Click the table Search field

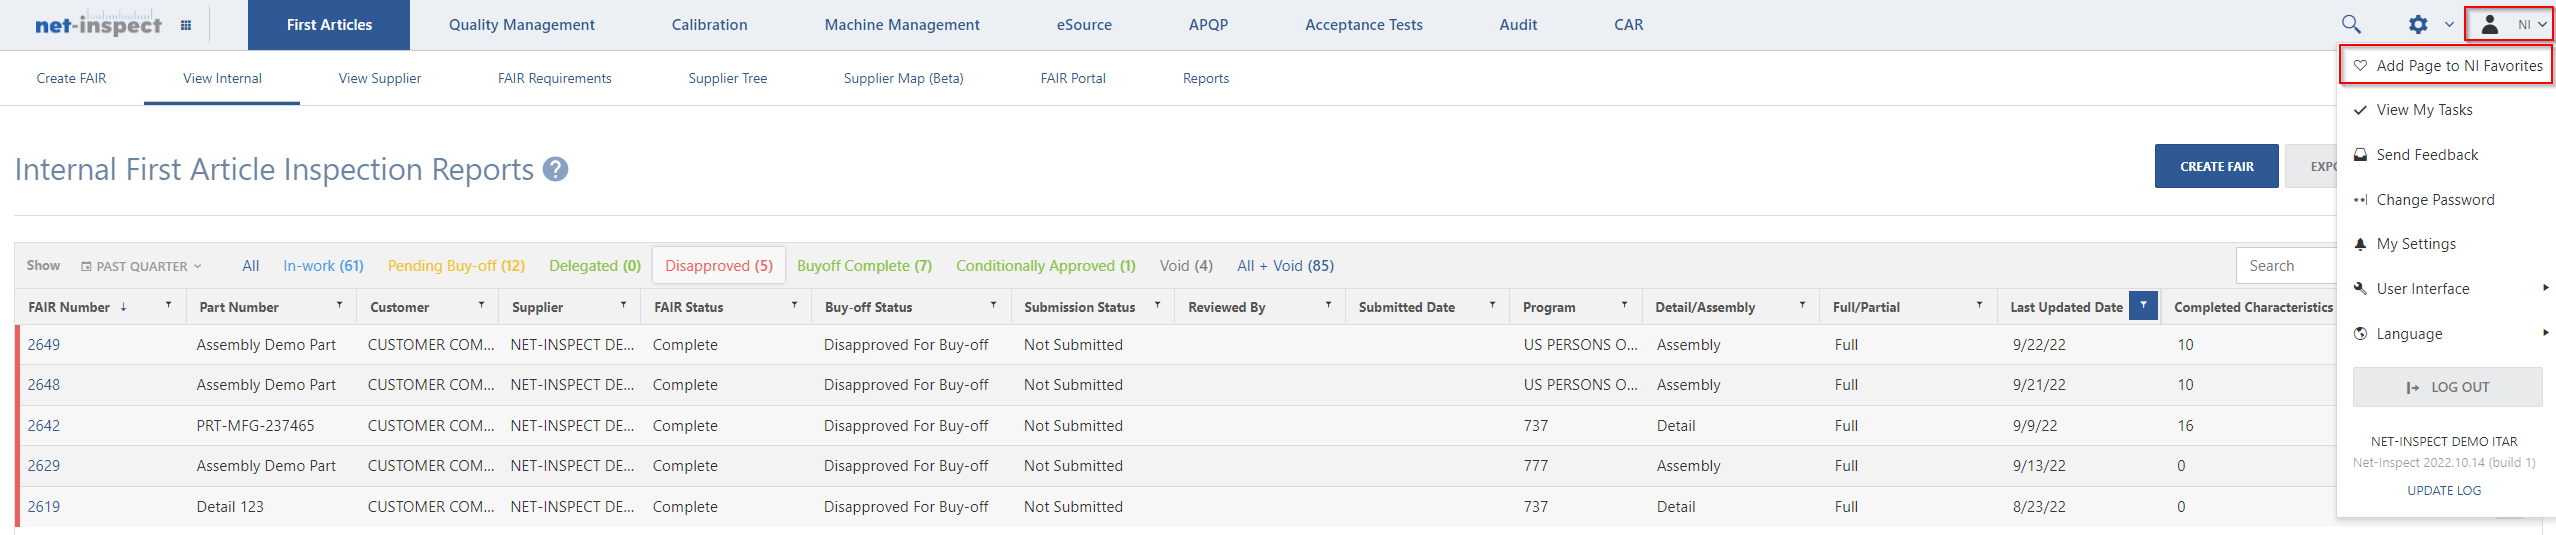coord(2287,266)
